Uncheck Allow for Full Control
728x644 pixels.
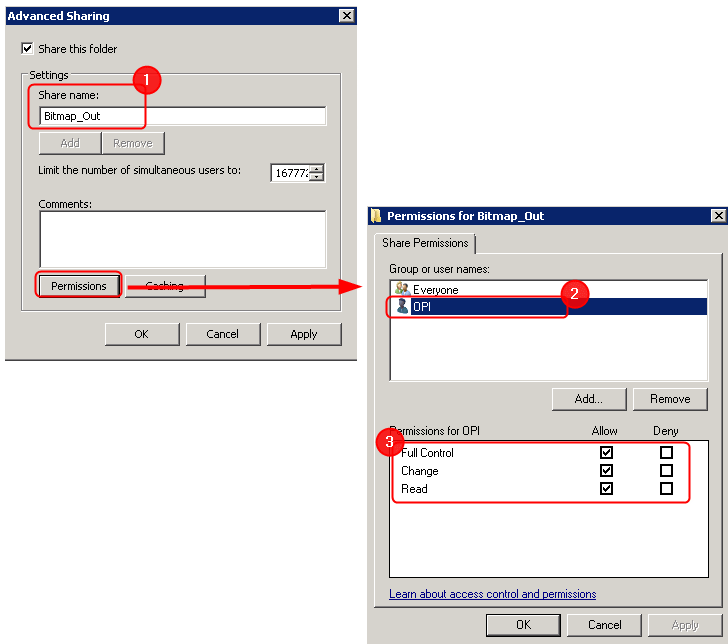606,453
